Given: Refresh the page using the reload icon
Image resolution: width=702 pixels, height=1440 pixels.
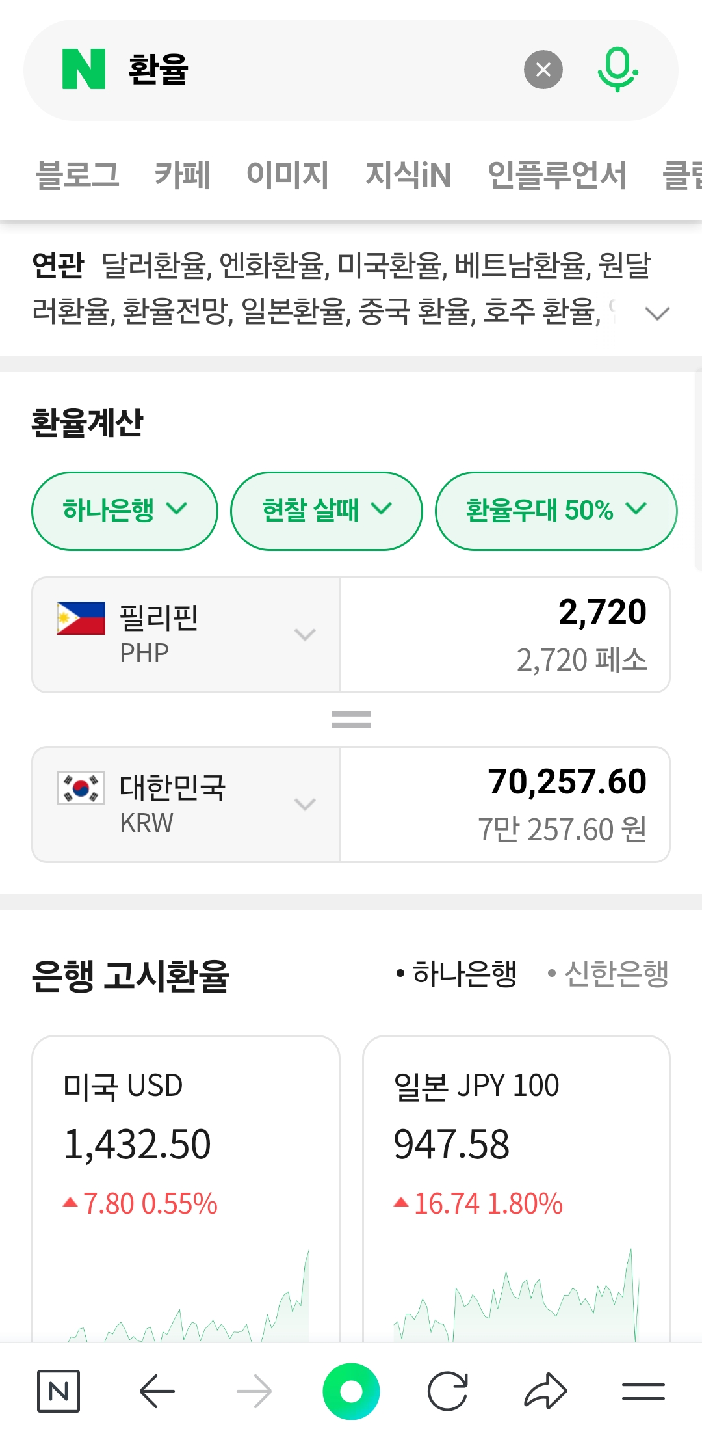Looking at the screenshot, I should tap(448, 1390).
